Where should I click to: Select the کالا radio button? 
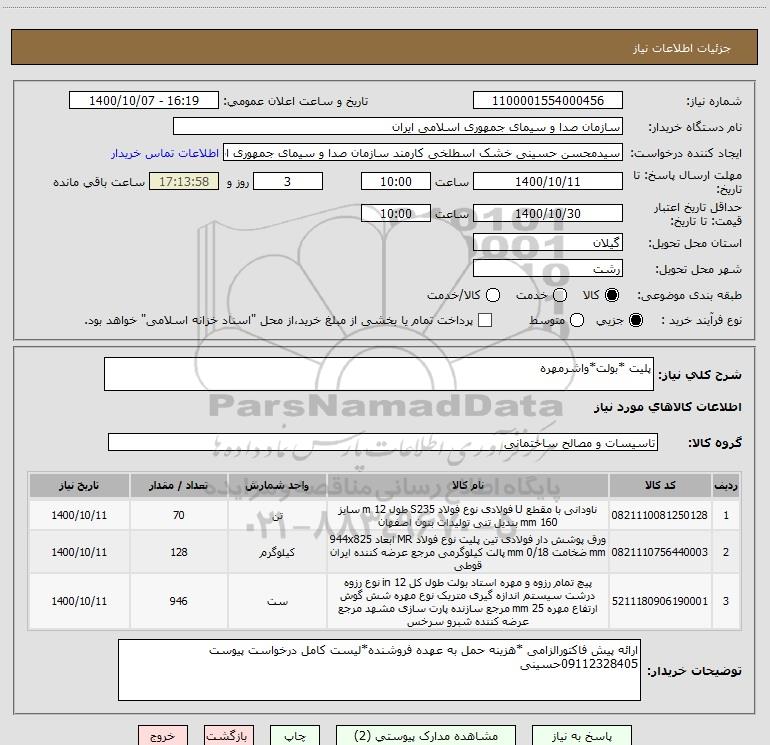[x=611, y=295]
